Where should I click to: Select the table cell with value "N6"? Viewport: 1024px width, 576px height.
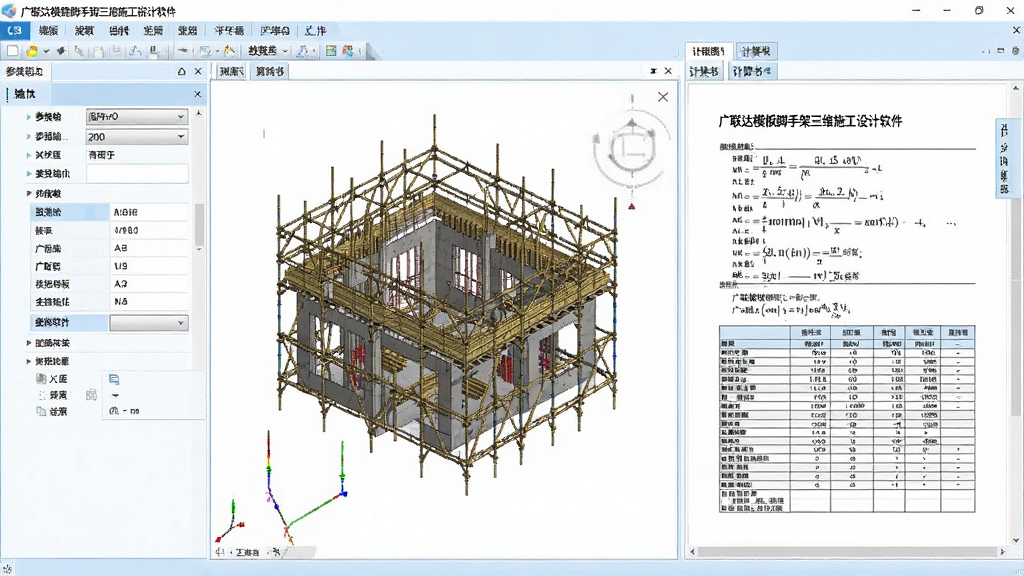pyautogui.click(x=149, y=302)
